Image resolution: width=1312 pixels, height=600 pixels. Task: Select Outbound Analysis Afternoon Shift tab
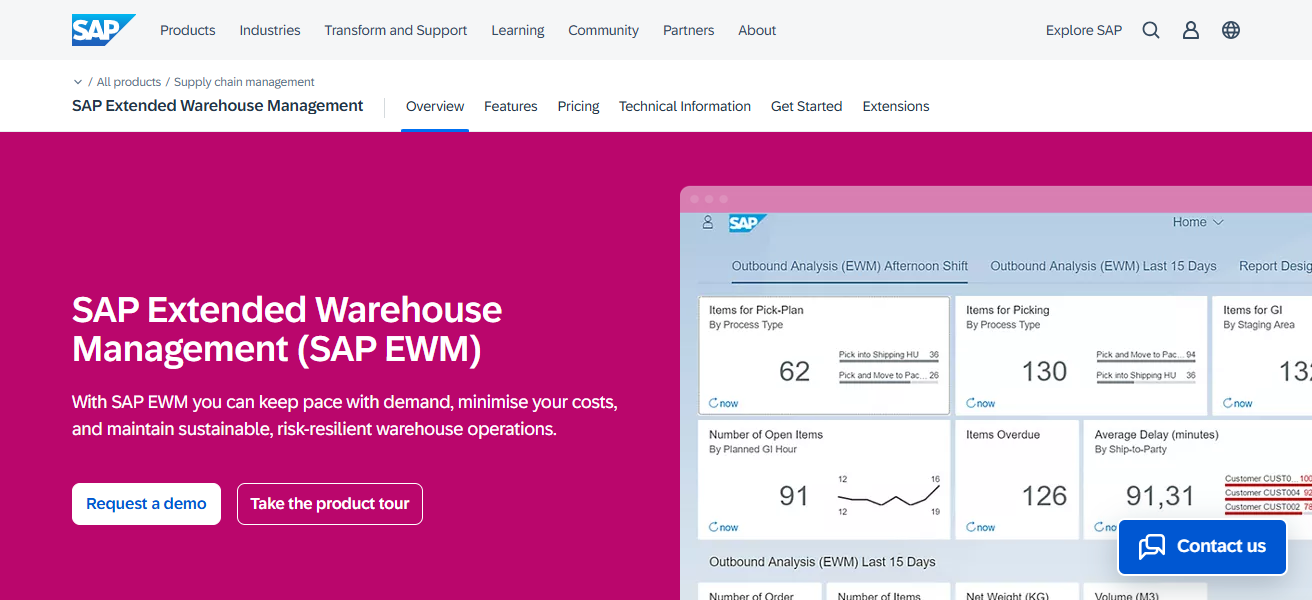(x=850, y=266)
